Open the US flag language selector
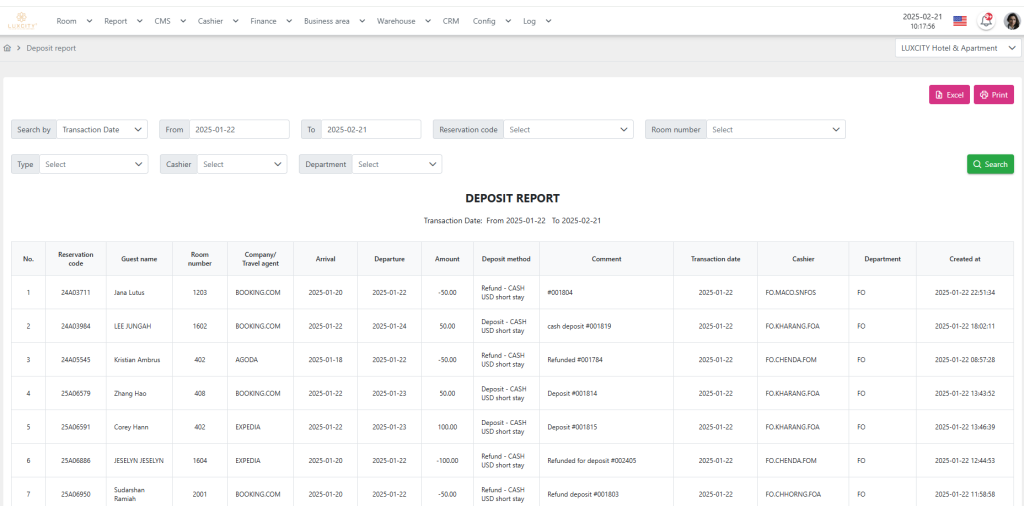The image size is (1024, 506). tap(959, 21)
